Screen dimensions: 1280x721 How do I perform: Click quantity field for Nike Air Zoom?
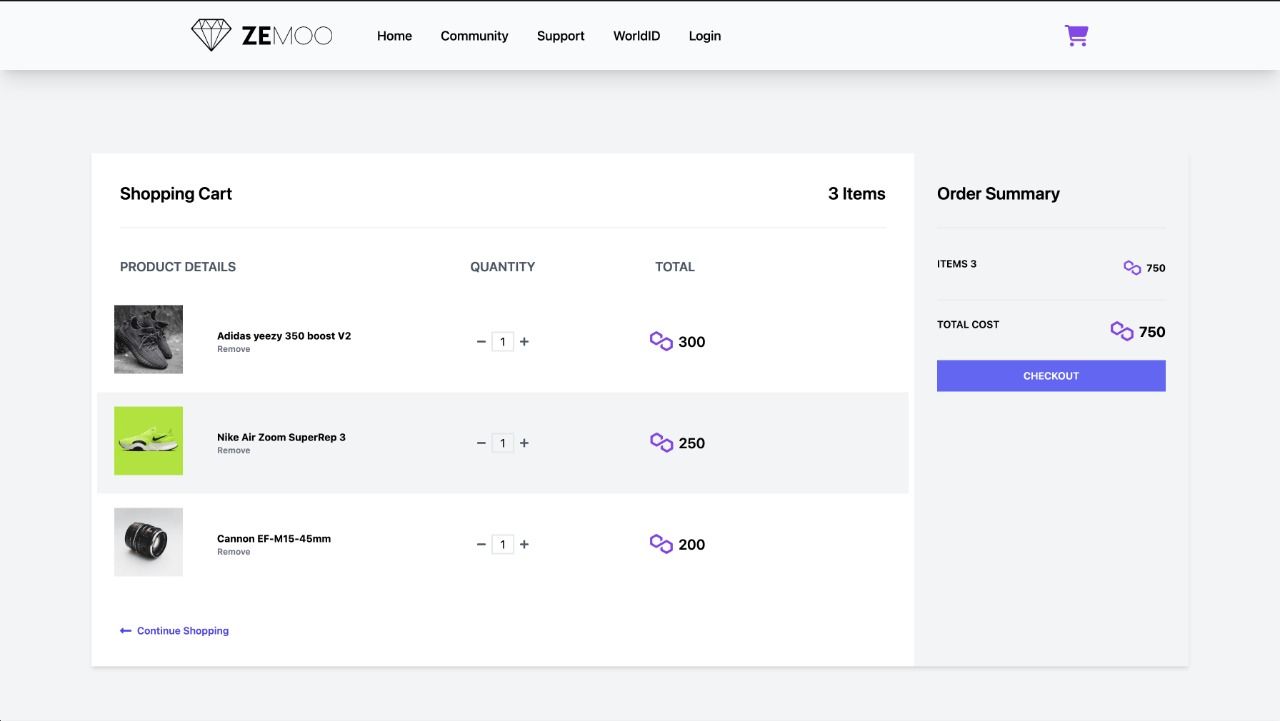coord(503,443)
